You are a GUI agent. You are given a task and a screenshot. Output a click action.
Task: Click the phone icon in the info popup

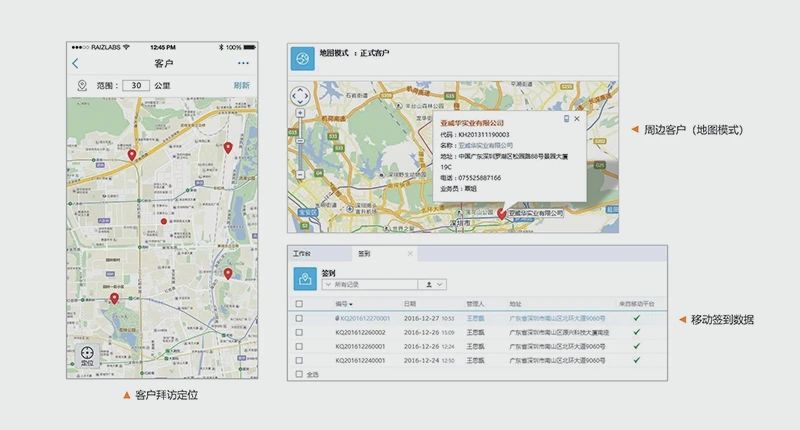pos(566,119)
